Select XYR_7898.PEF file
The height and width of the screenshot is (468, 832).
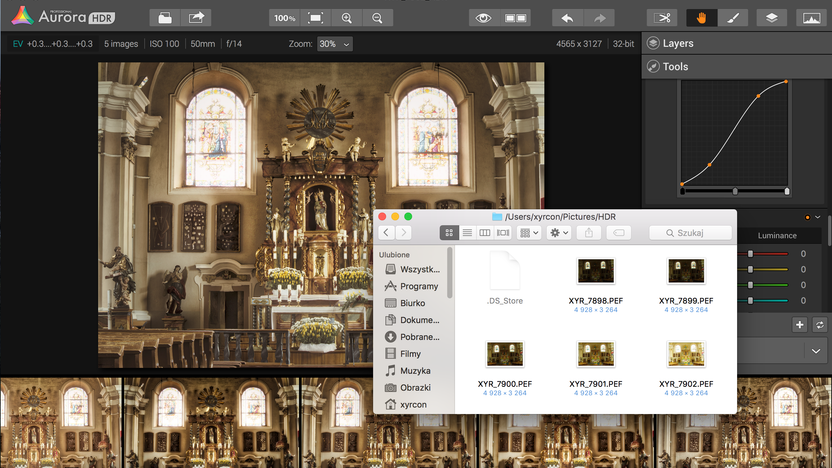tap(595, 284)
